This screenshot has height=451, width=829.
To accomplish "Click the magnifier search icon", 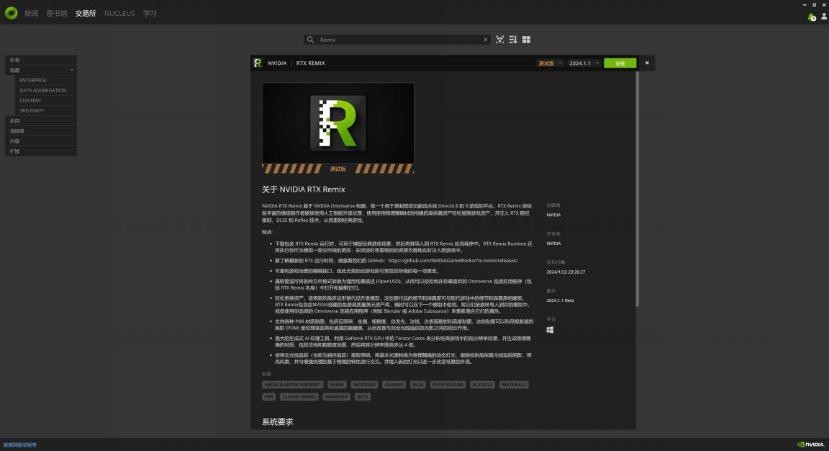I will (310, 40).
